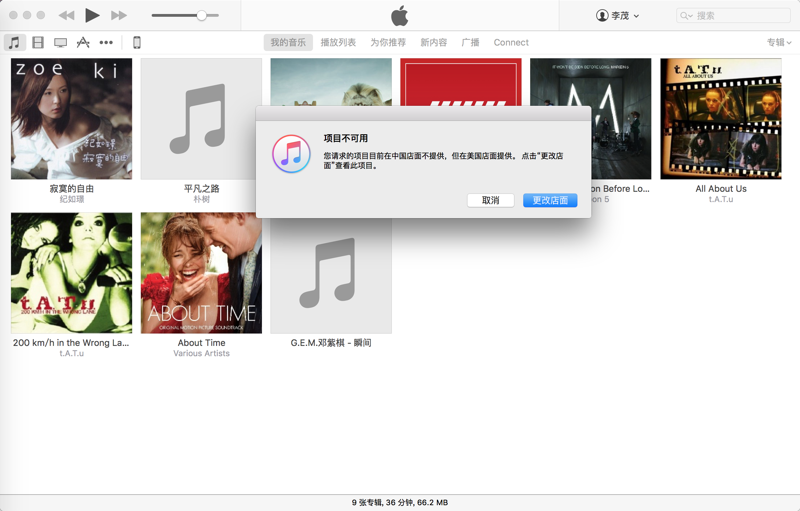Viewport: 800px width, 511px height.
Task: Open the 200 km/h in the Wrong Lane cover
Action: [71, 273]
